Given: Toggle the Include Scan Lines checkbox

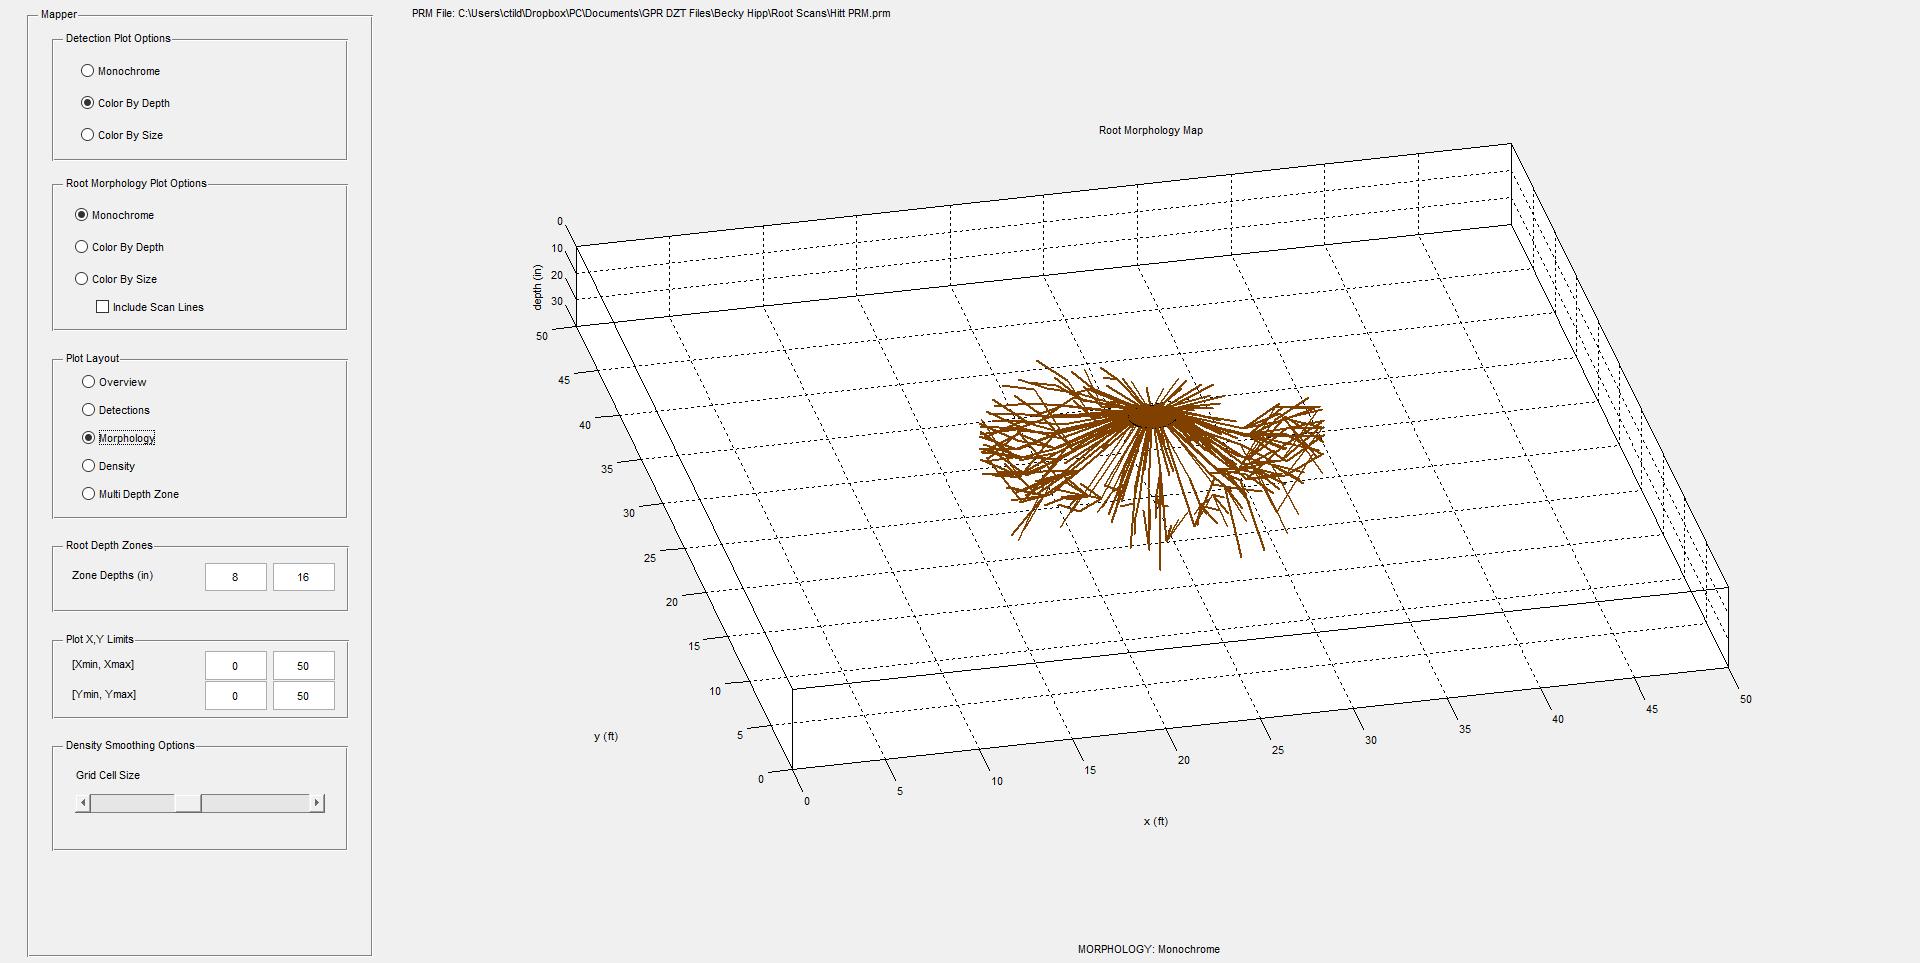Looking at the screenshot, I should 102,307.
